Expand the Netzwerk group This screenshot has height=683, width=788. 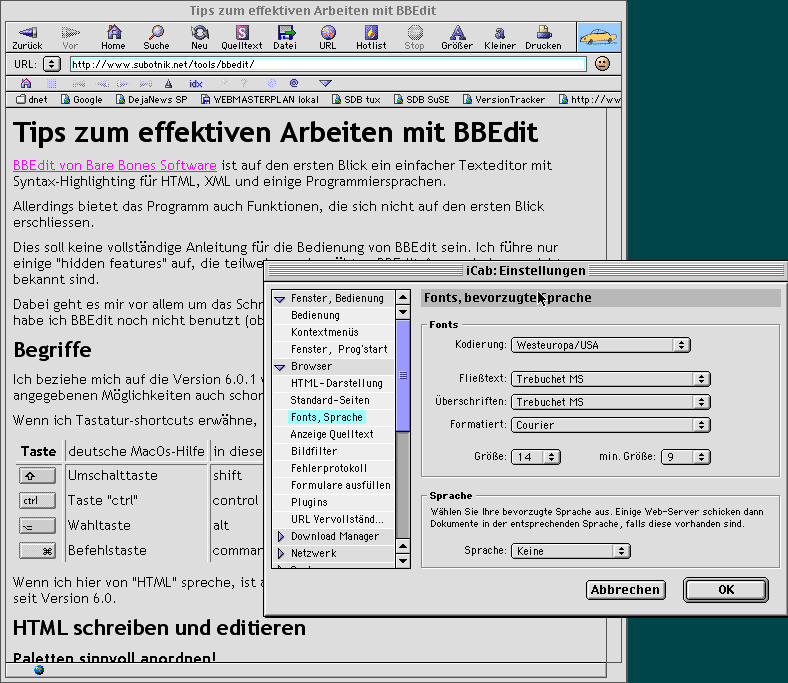click(281, 554)
